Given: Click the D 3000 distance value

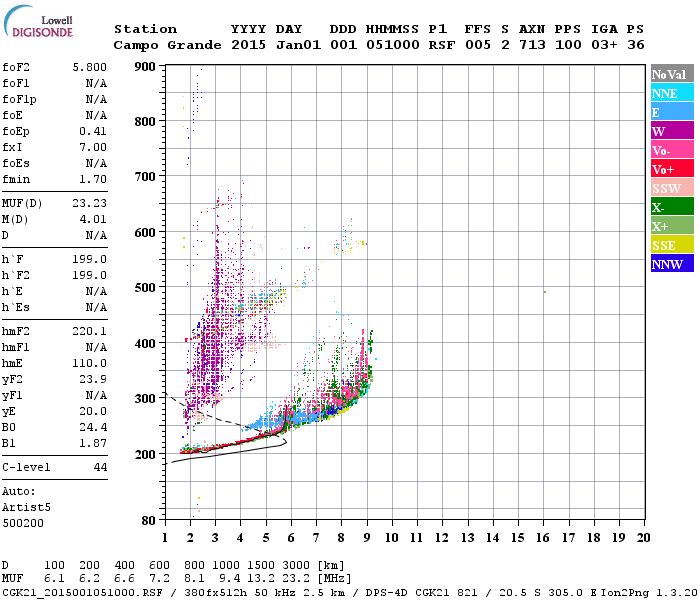Looking at the screenshot, I should [296, 565].
